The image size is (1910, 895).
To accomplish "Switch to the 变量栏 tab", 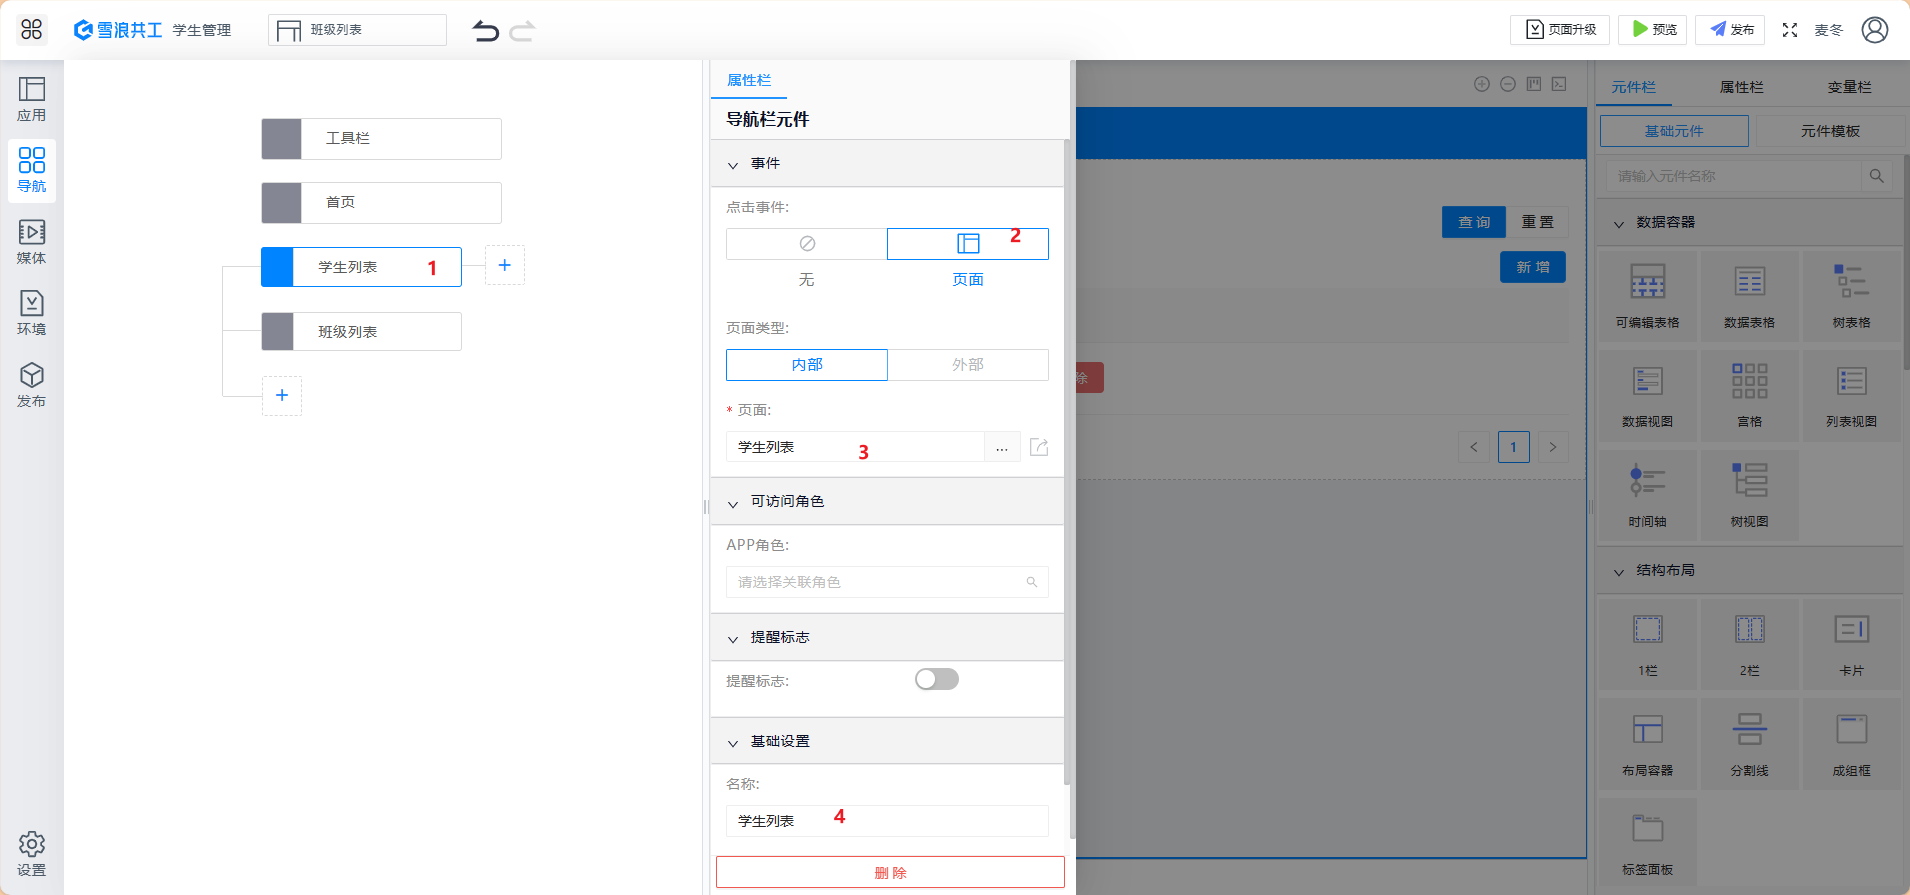I will [1850, 87].
